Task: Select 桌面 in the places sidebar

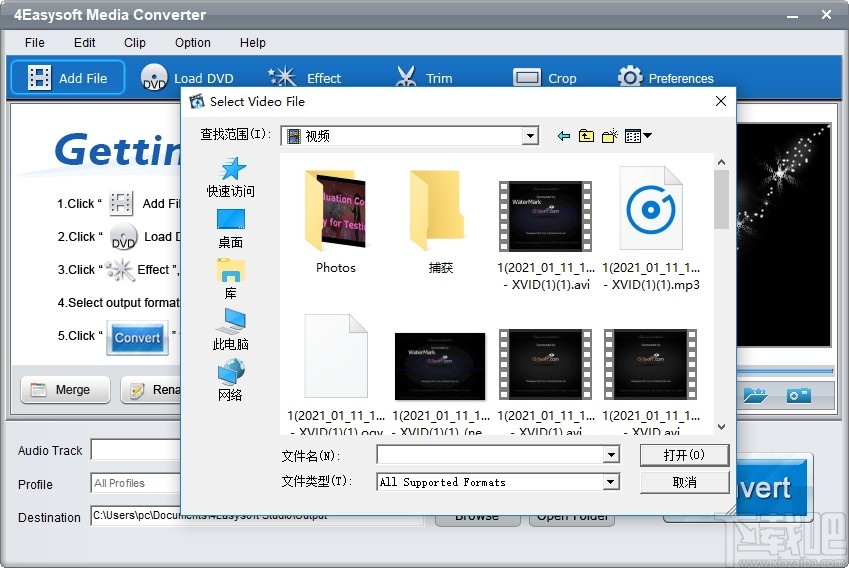Action: [x=231, y=228]
